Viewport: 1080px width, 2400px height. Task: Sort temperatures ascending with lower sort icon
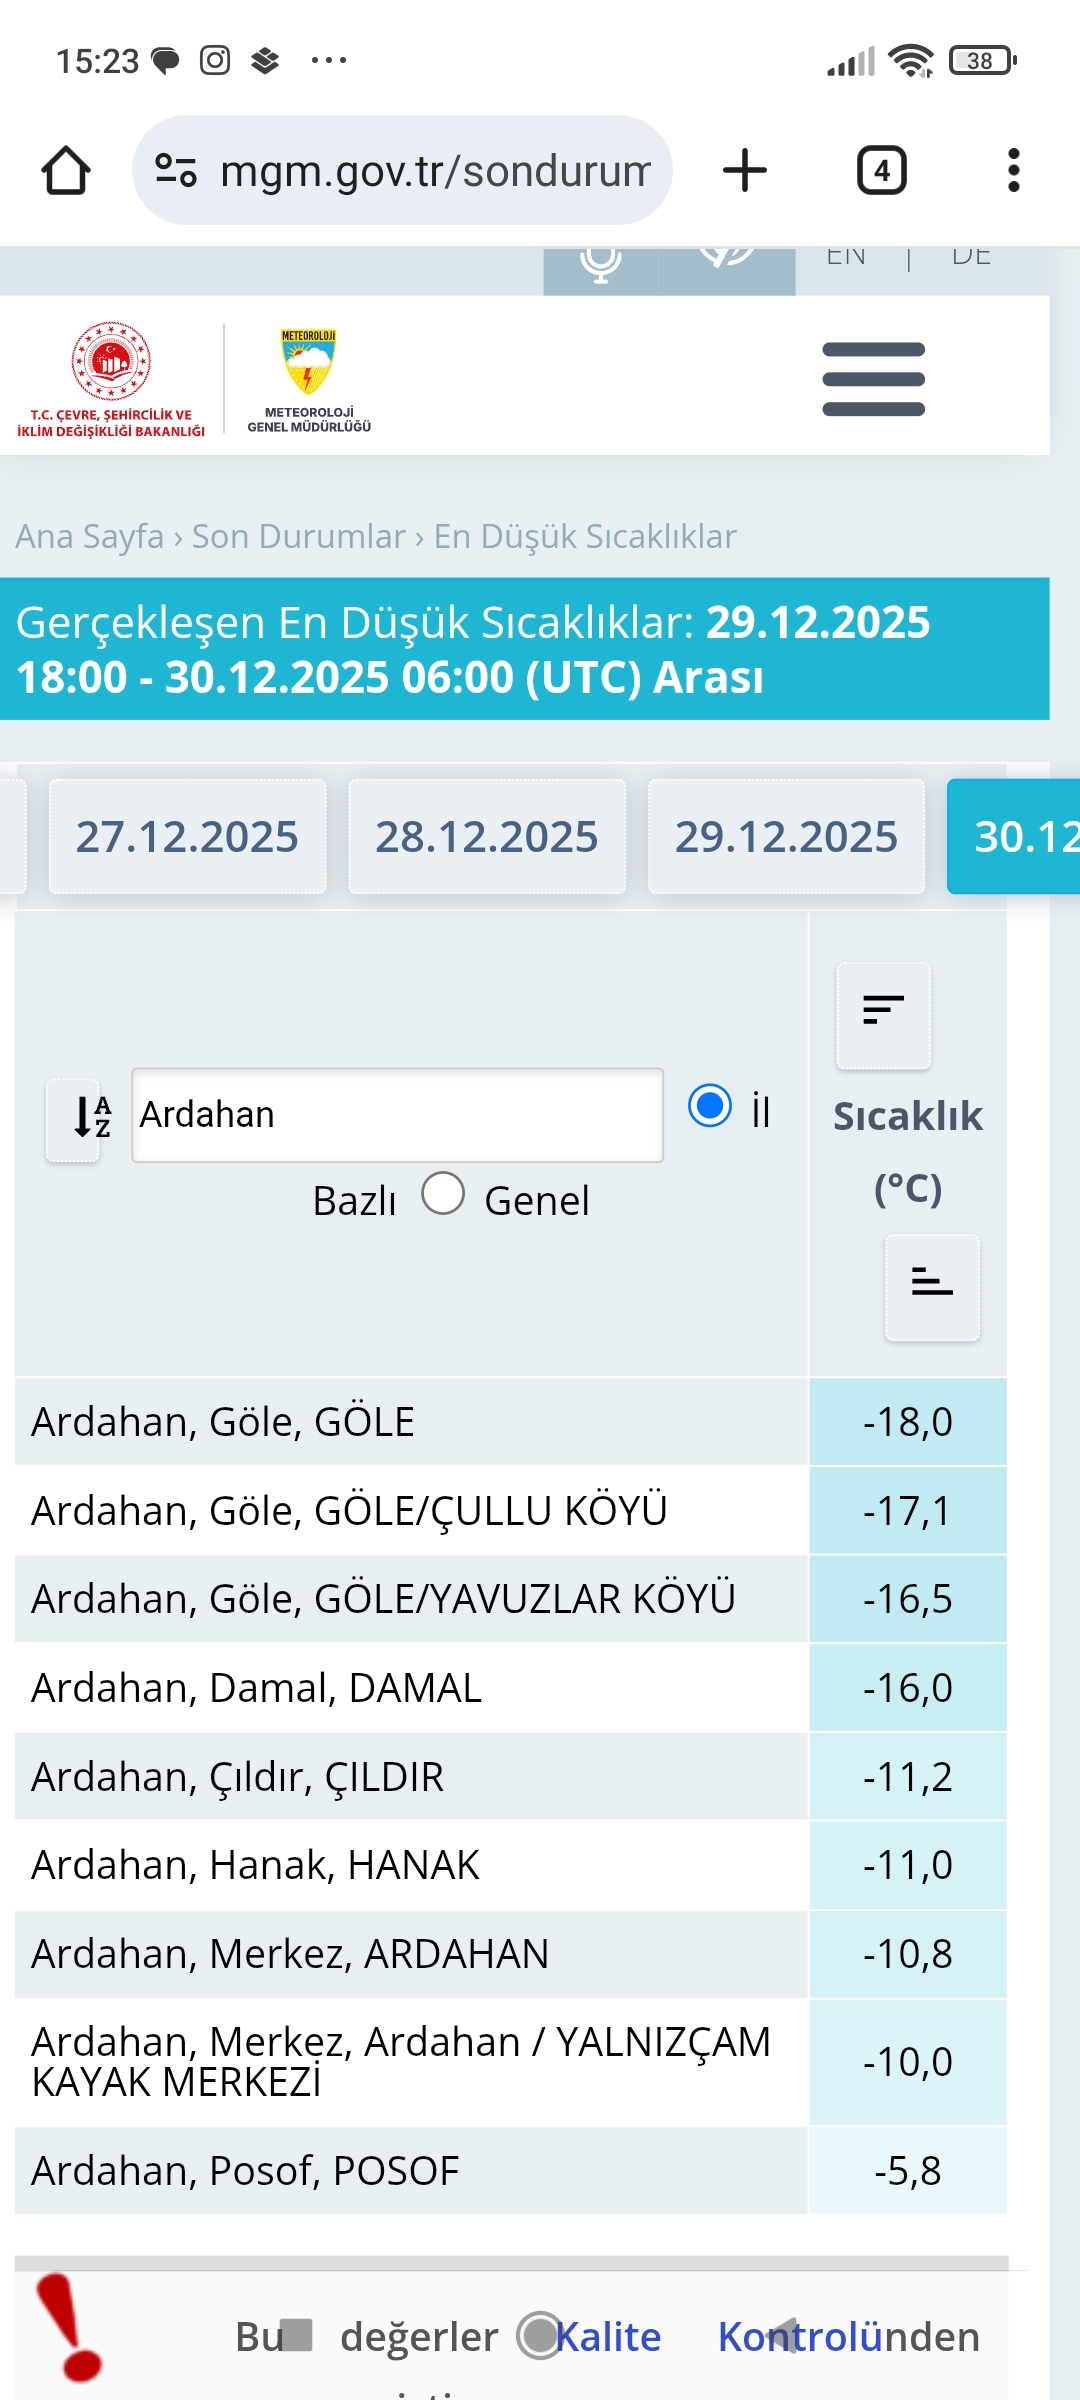pyautogui.click(x=932, y=1286)
